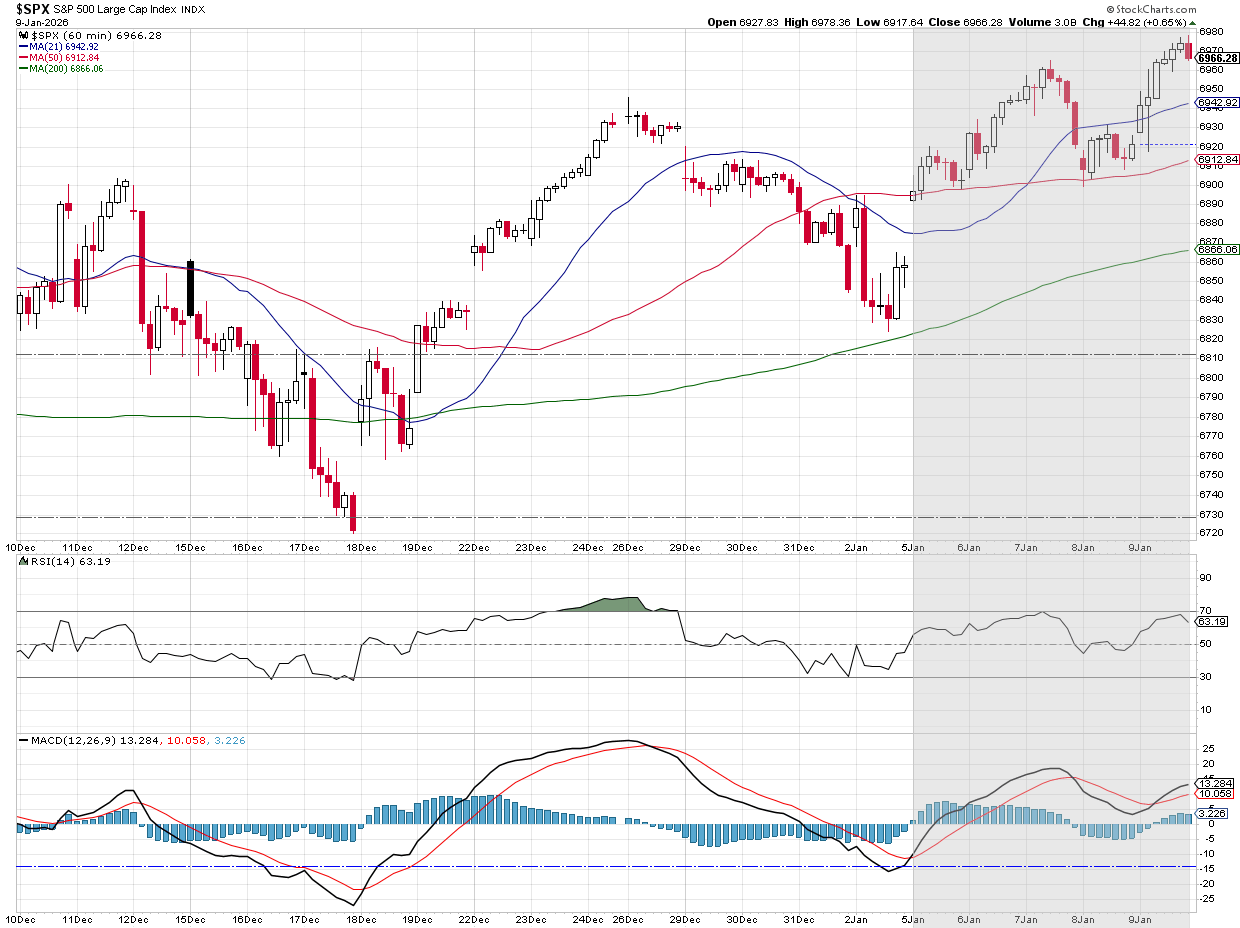This screenshot has height=928, width=1240.
Task: Click the green MA(200) legend line marker
Action: [22, 68]
